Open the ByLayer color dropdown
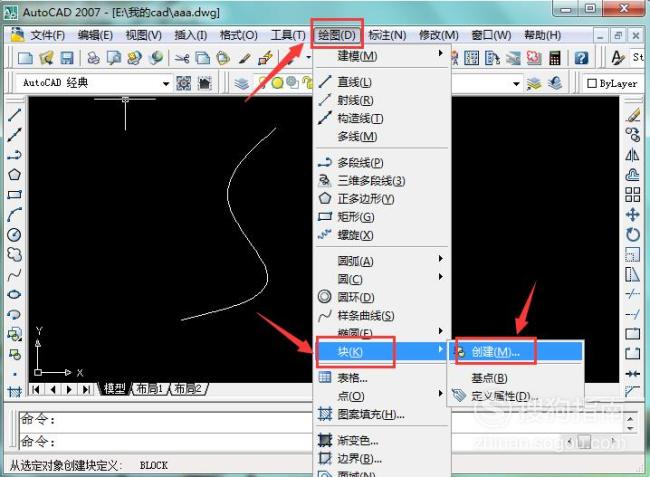 pyautogui.click(x=615, y=83)
